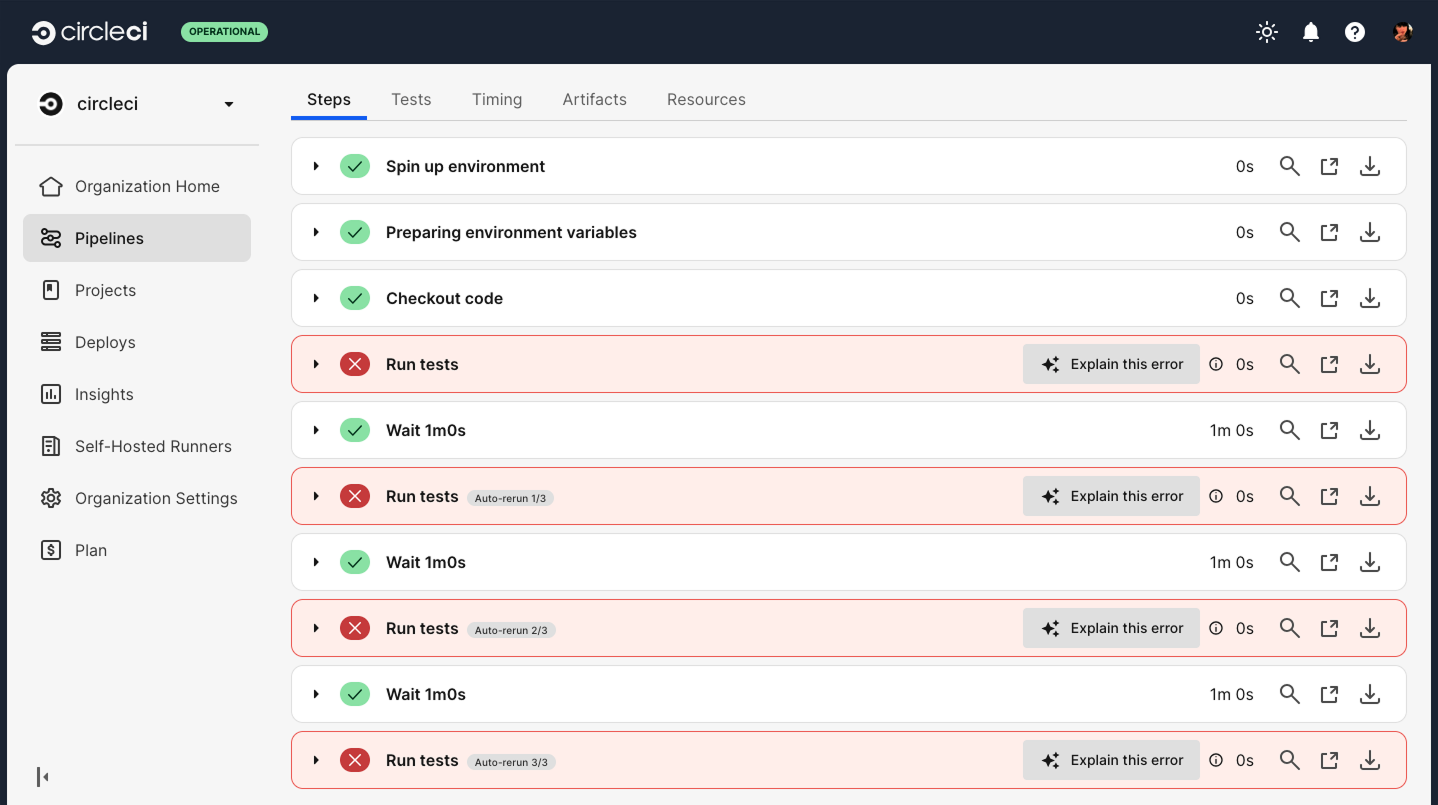This screenshot has width=1438, height=805.
Task: Click Explain this error on first Run tests
Action: [x=1111, y=364]
